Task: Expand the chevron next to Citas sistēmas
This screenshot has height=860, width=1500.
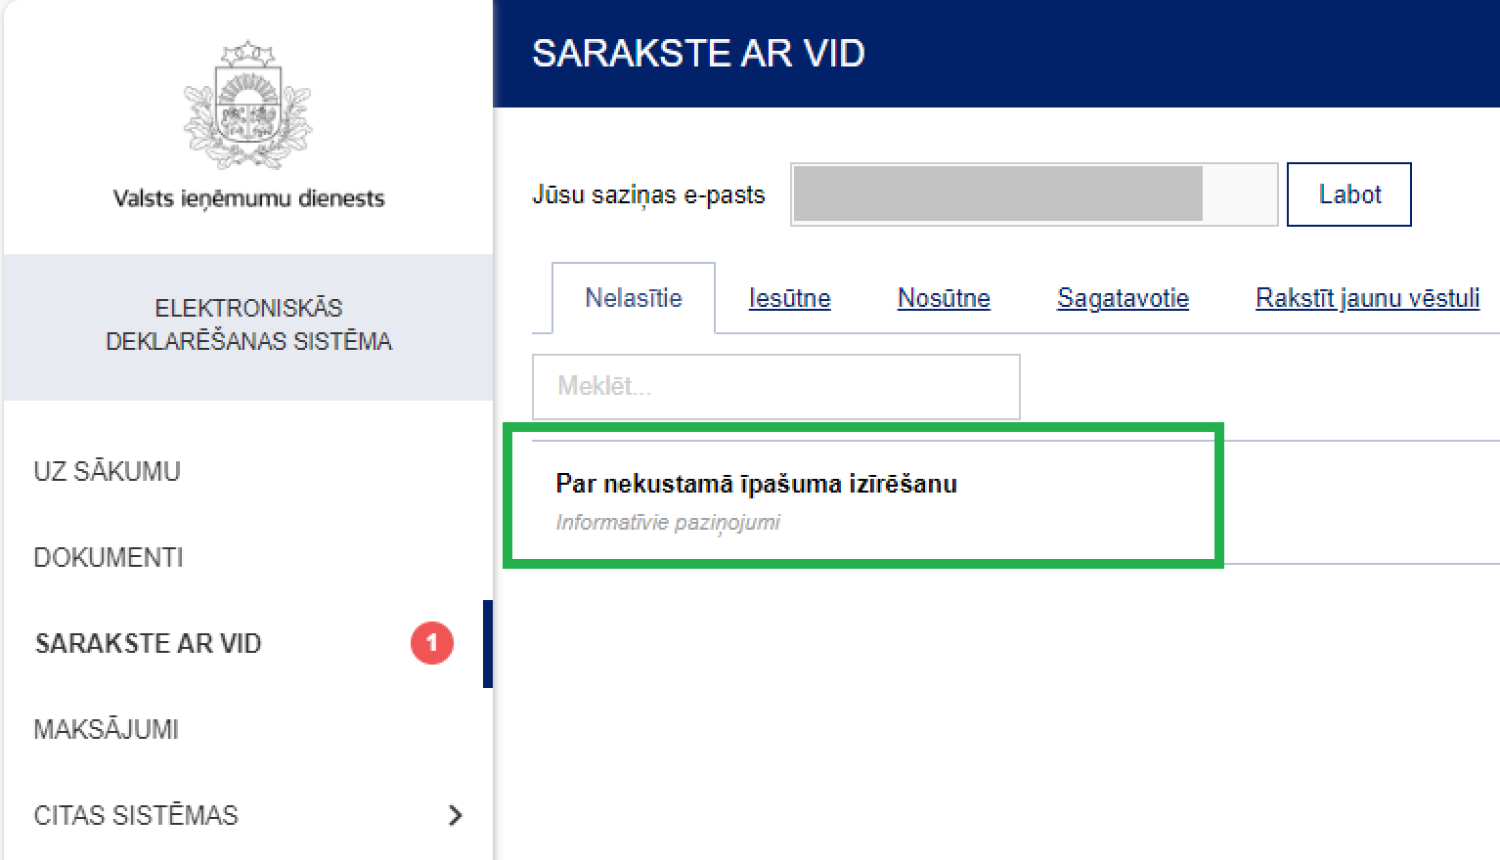Action: 455,815
